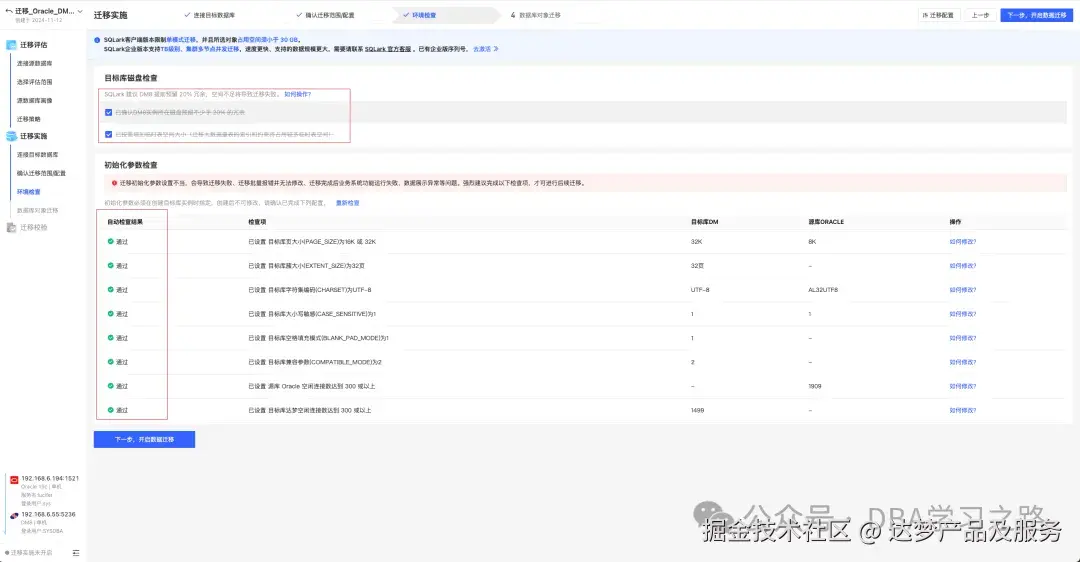Click the 检查项 column header

257,222
